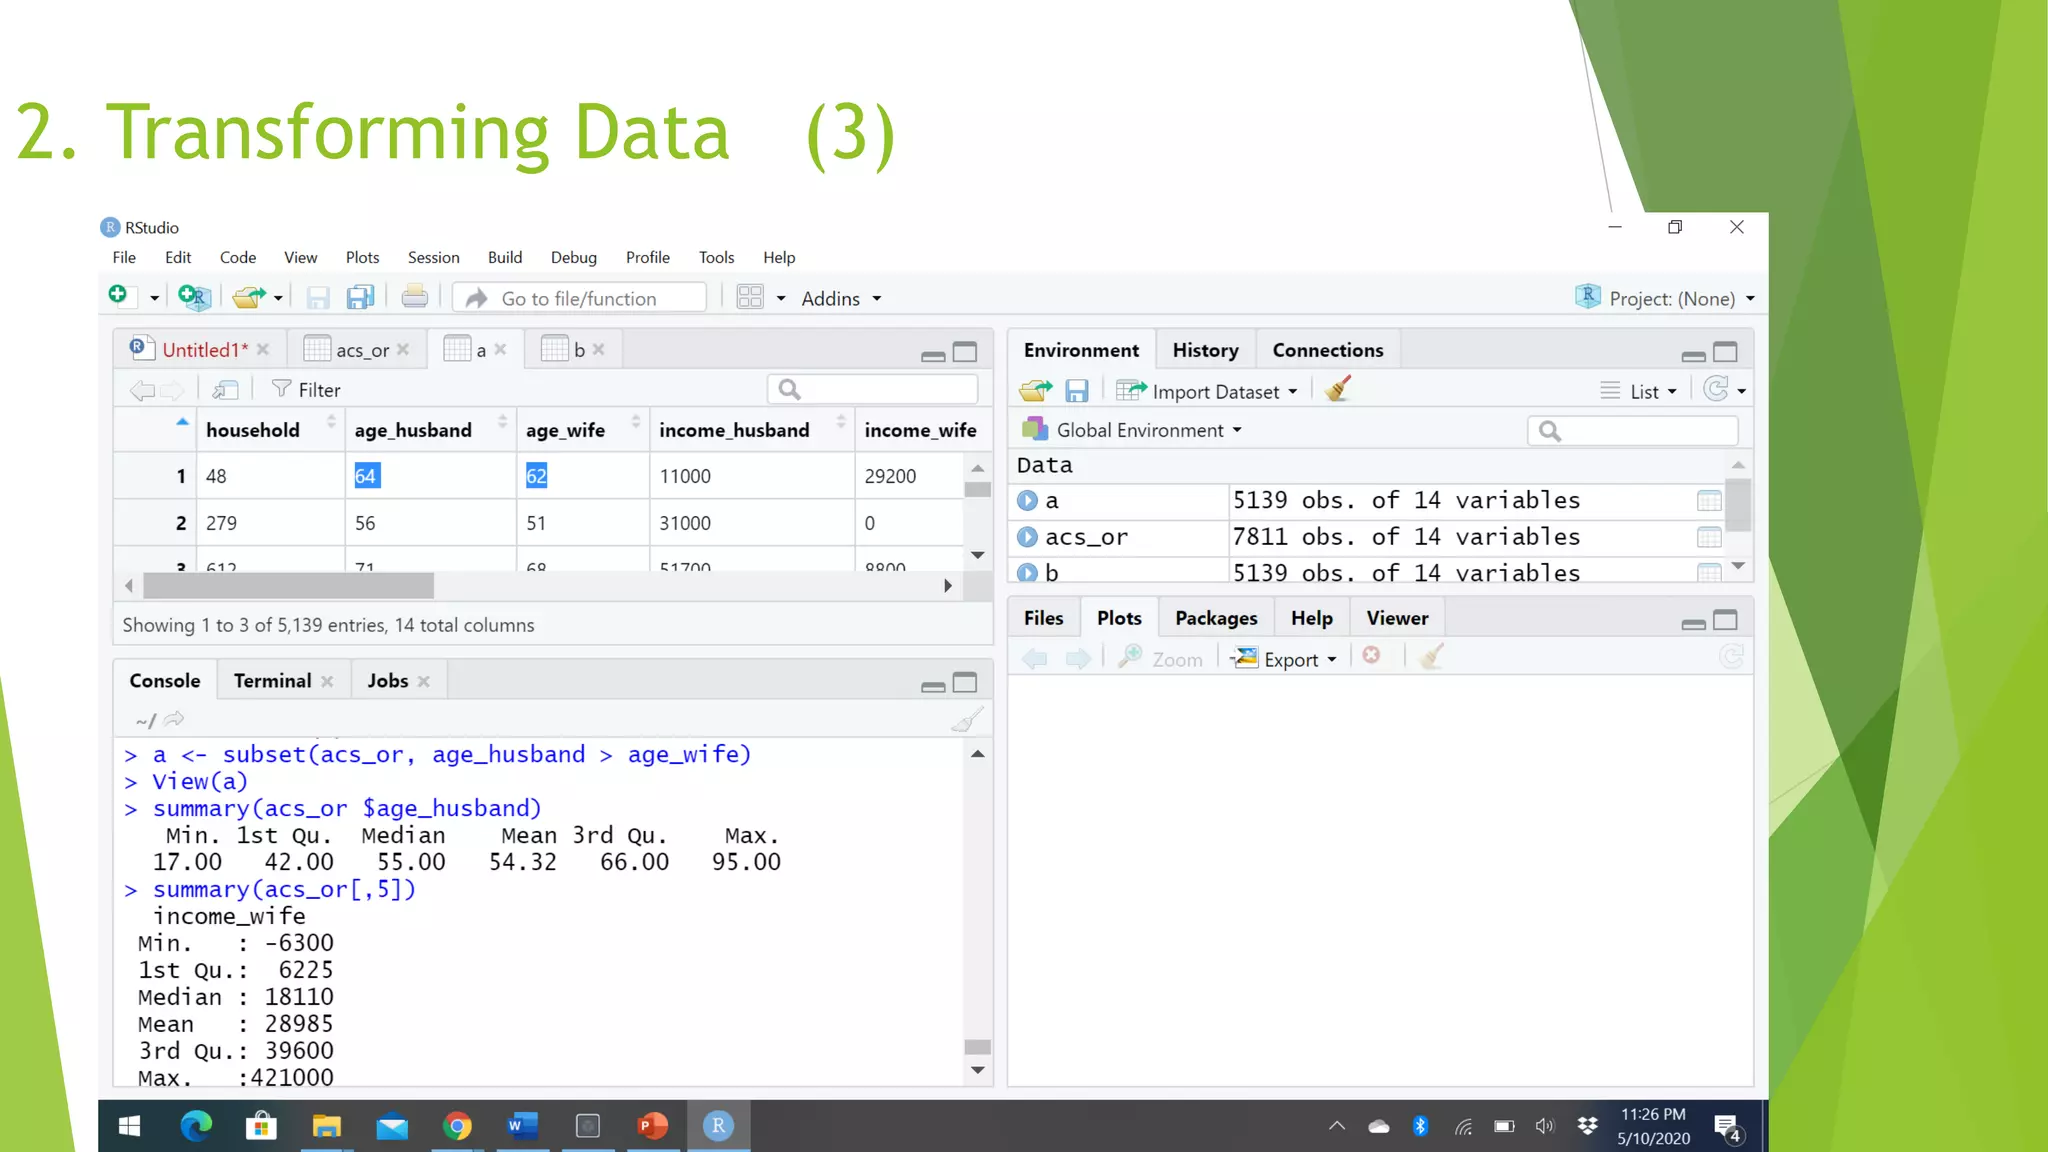Click the Refresh environment icon
This screenshot has height=1152, width=2048.
pos(1716,389)
